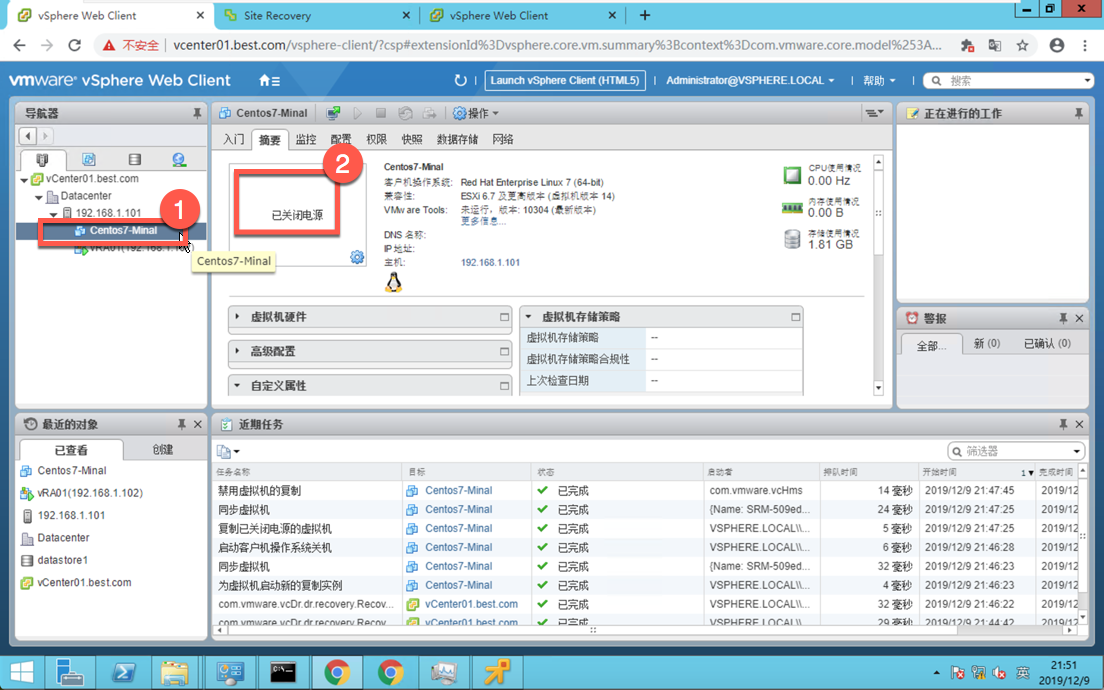Click the snapshot icon in the toolbar
1104x690 pixels.
(405, 113)
